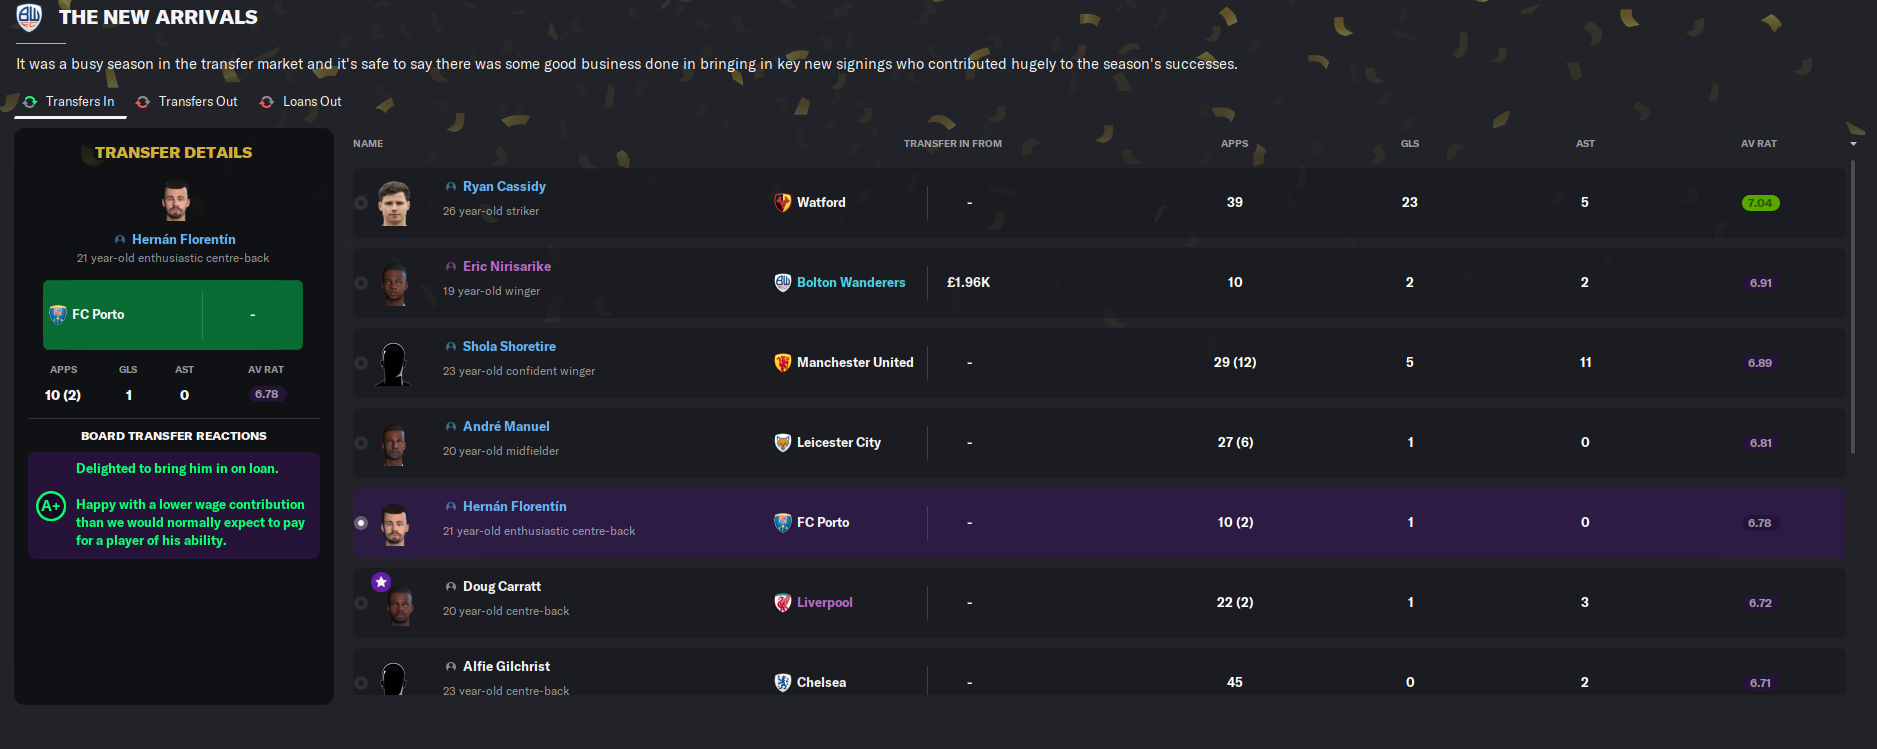Click the FC Porto badge in Transfer Details
Screen dimensions: 1877x749
pos(58,314)
